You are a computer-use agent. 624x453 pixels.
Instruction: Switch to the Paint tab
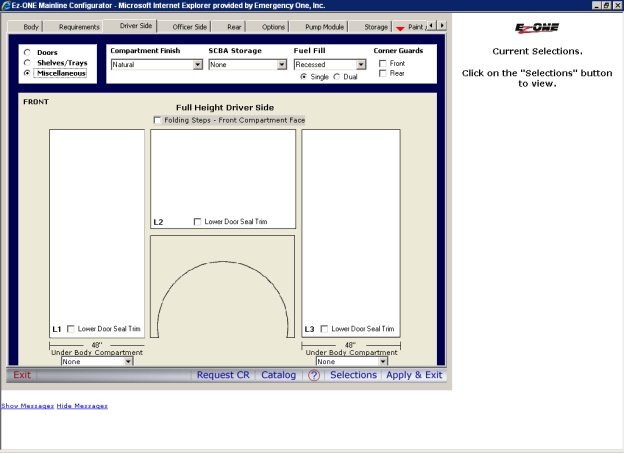click(x=411, y=27)
